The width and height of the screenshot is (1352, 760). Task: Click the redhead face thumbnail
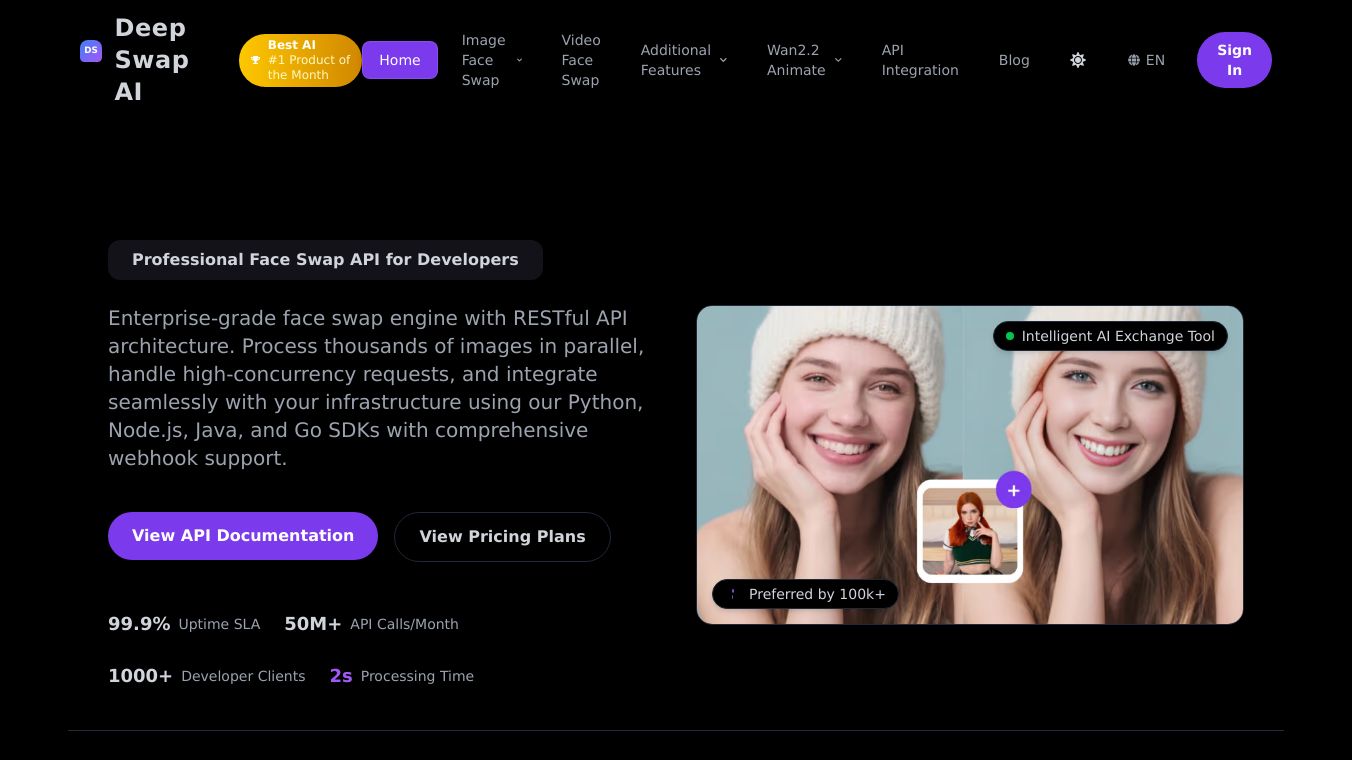point(970,531)
